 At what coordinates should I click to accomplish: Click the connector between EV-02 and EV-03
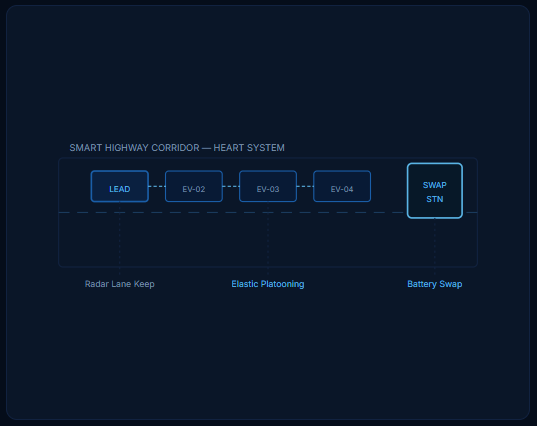(231, 186)
